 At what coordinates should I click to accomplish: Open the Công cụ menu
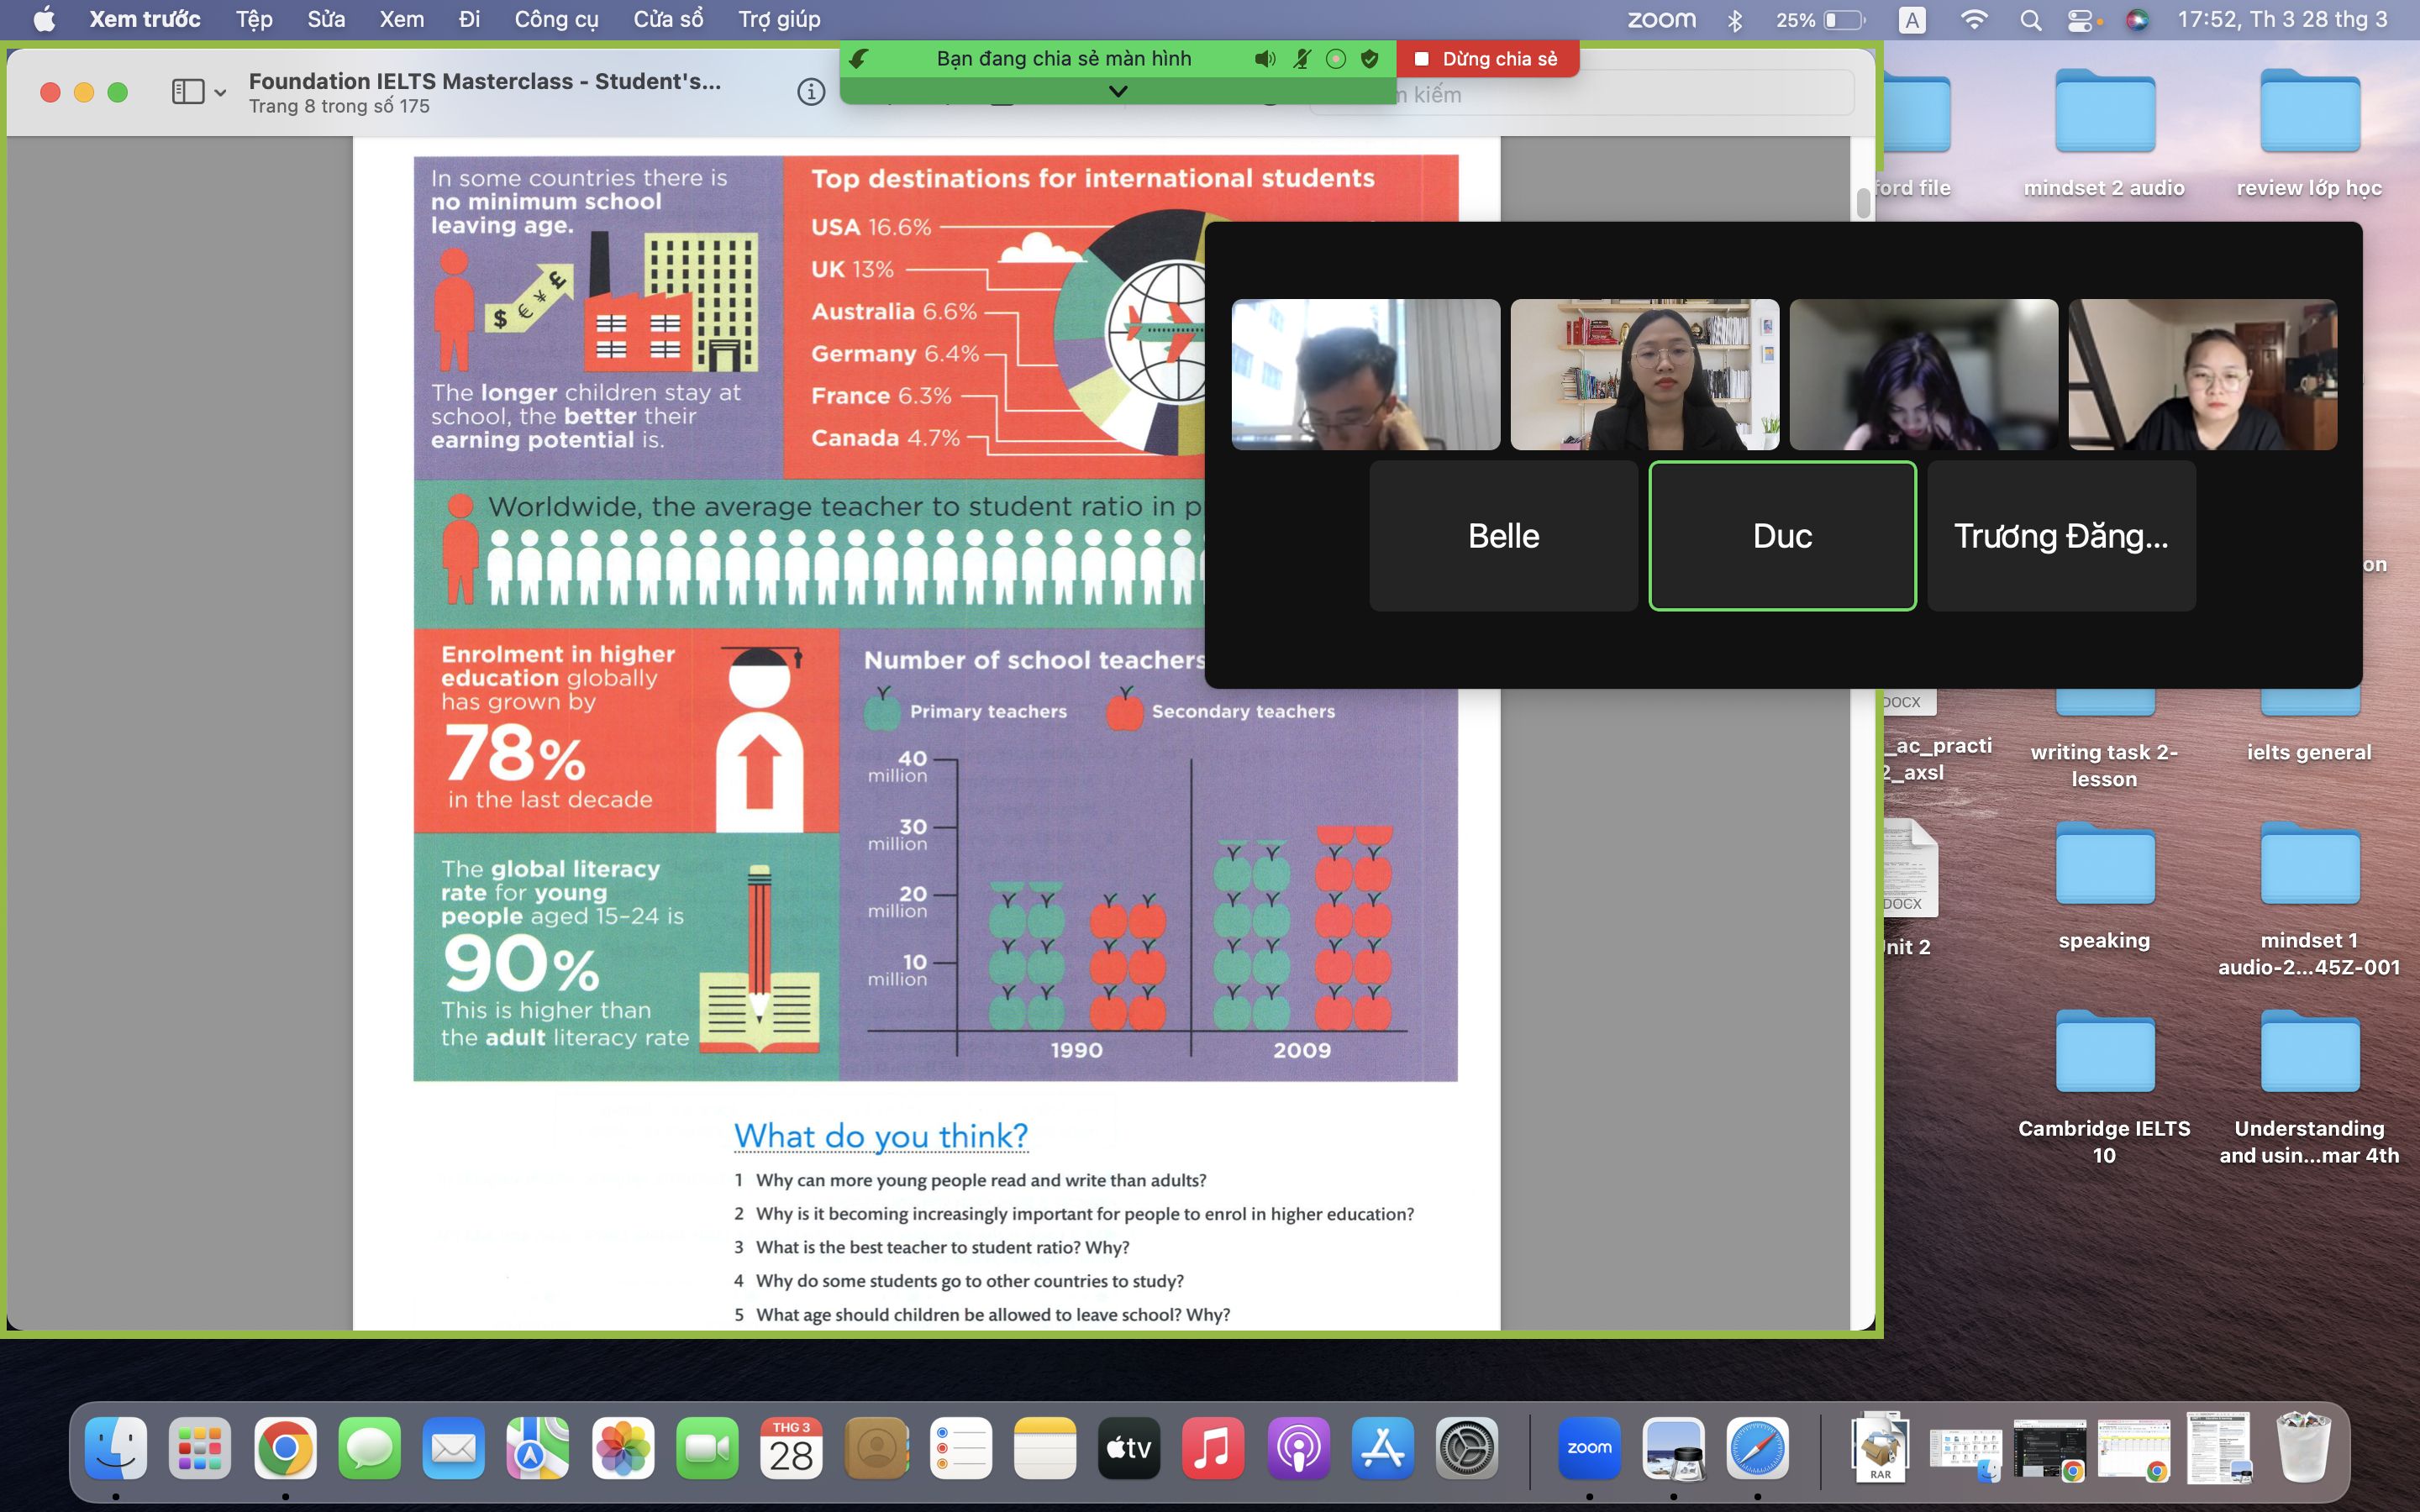click(x=556, y=19)
